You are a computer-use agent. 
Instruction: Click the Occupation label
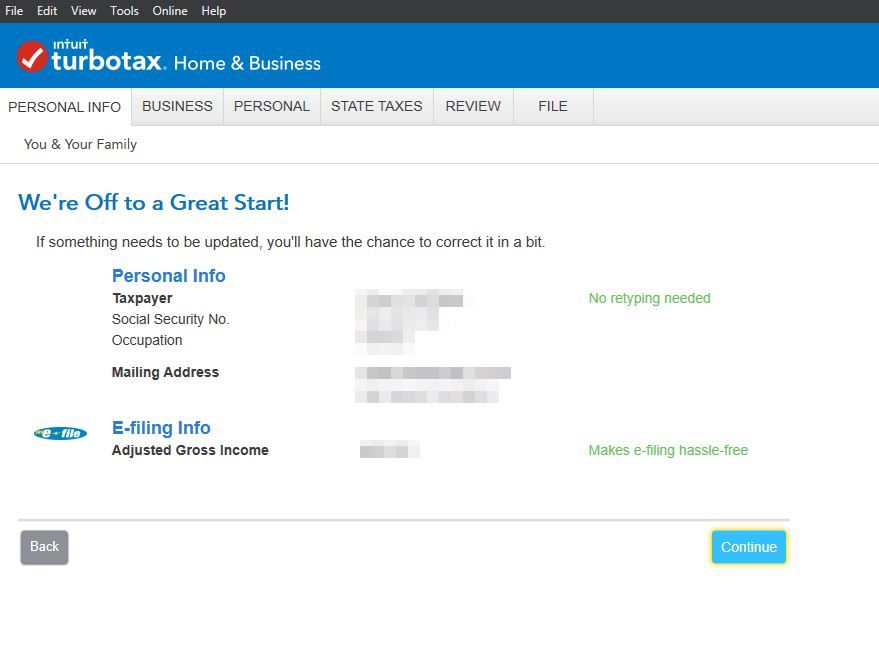click(147, 340)
